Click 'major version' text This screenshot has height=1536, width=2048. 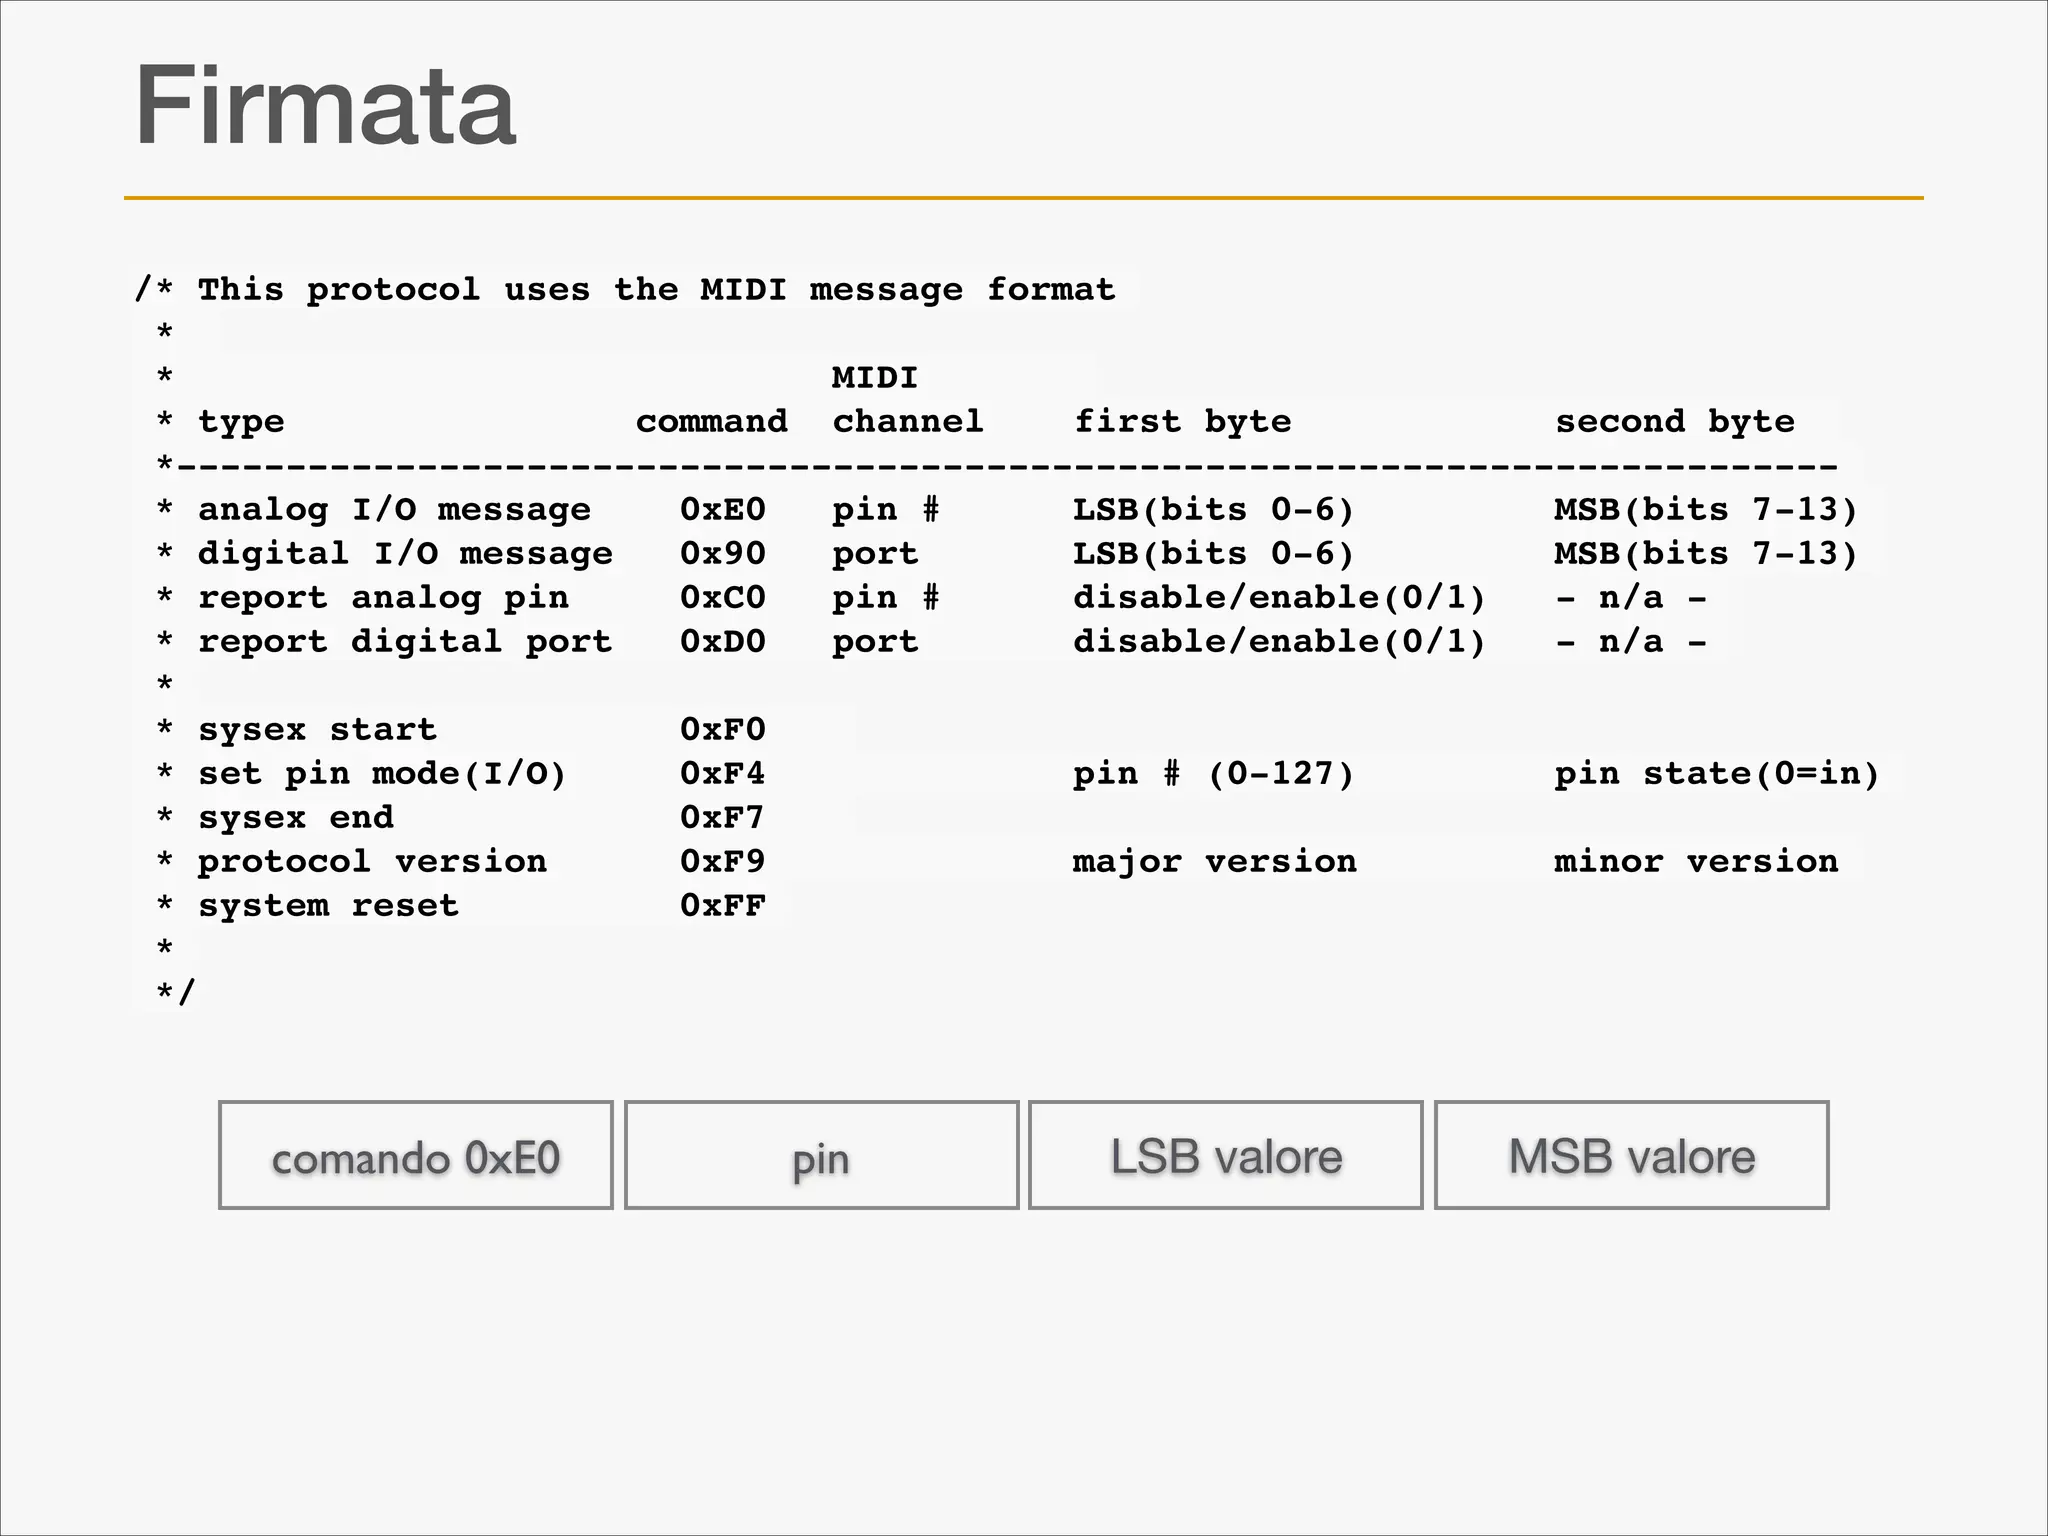pos(1215,862)
